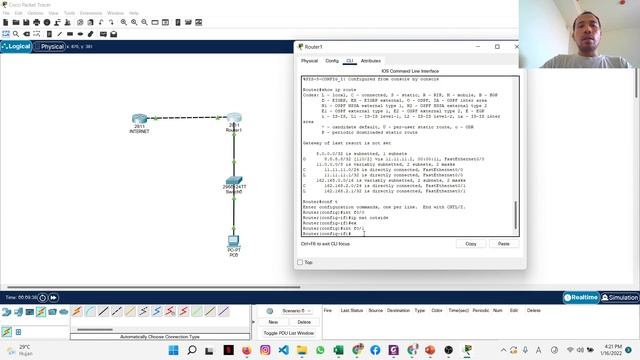The height and width of the screenshot is (360, 640).
Task: Switch to Simulation mode
Action: 620,298
